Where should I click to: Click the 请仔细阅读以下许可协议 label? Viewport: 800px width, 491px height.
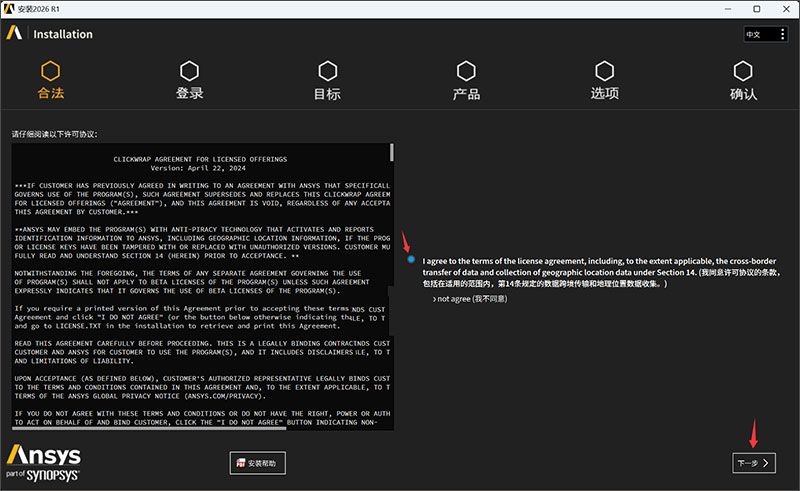click(55, 134)
